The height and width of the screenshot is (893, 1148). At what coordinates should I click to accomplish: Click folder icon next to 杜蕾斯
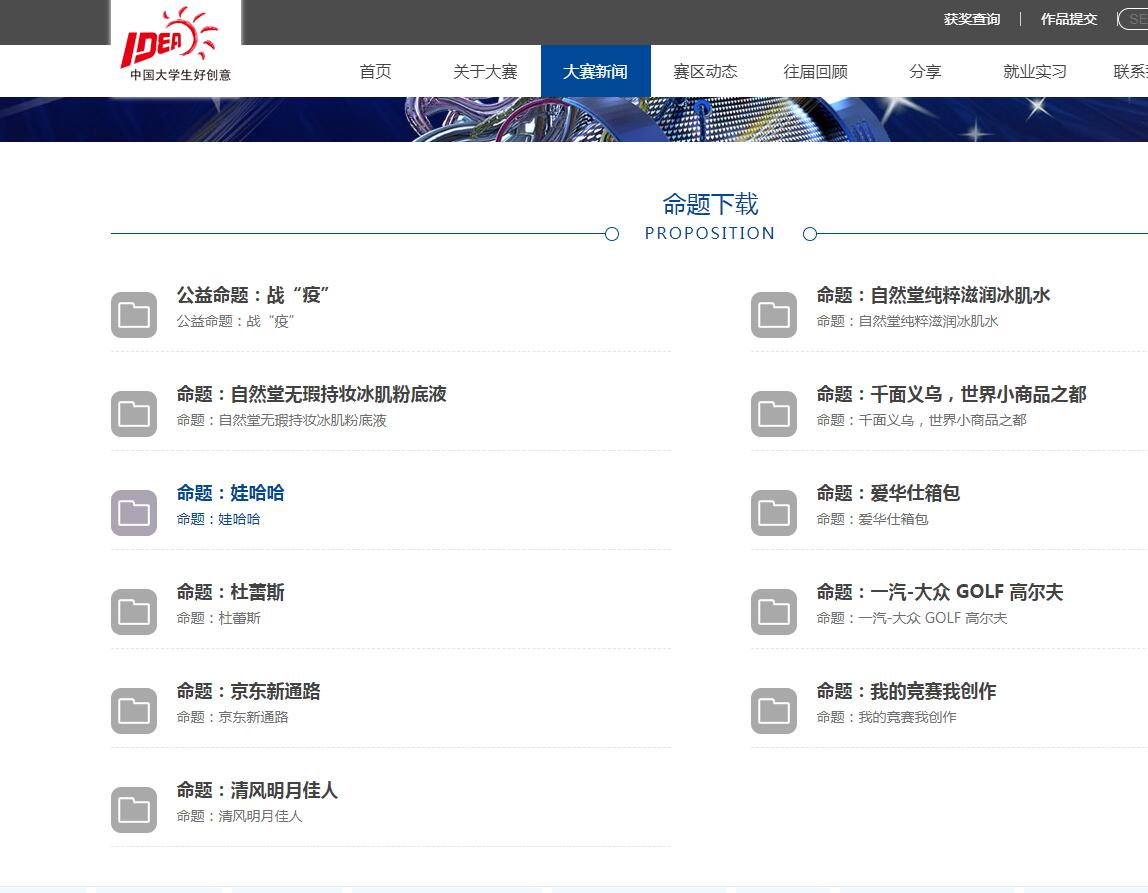(x=134, y=612)
